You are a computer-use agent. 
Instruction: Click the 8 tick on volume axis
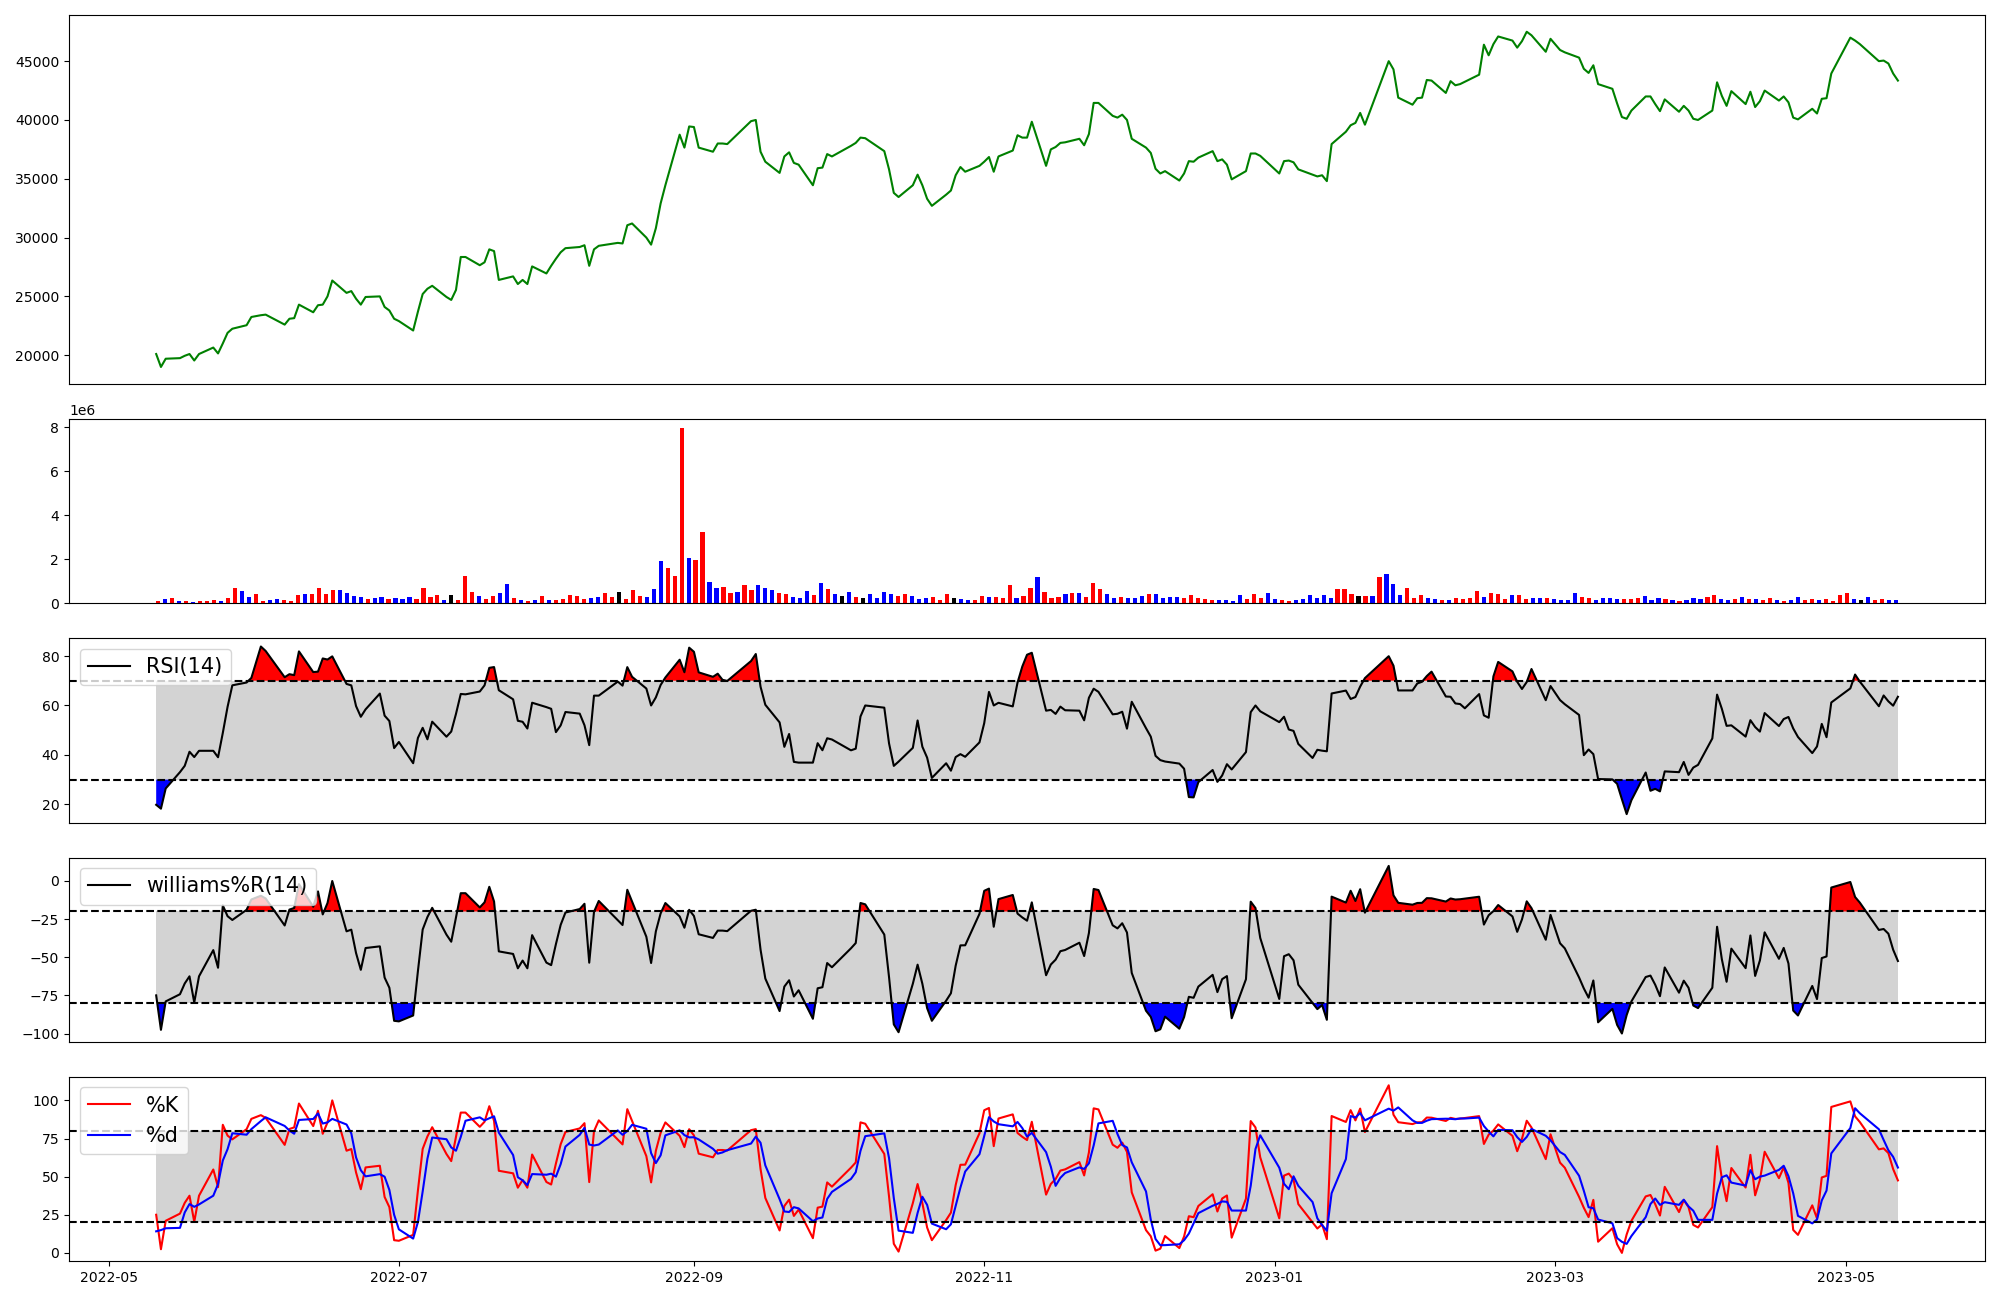click(55, 428)
